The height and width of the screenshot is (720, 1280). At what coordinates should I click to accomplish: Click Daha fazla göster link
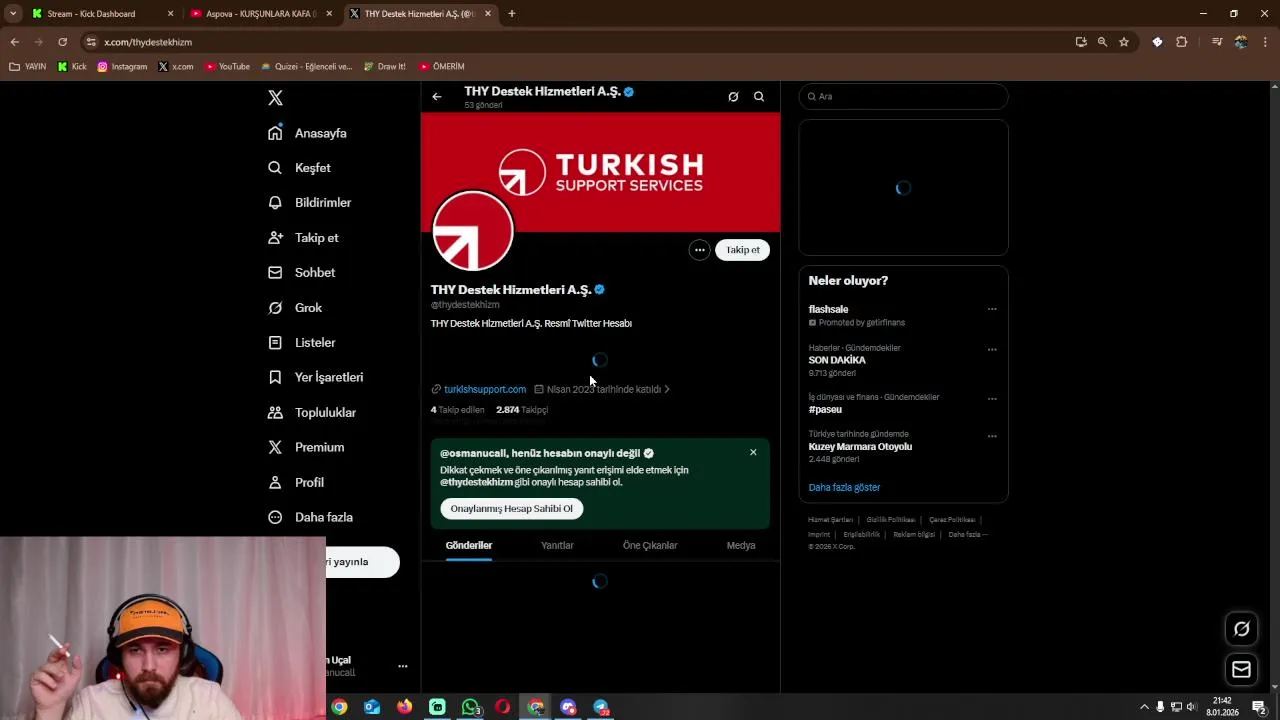(845, 488)
